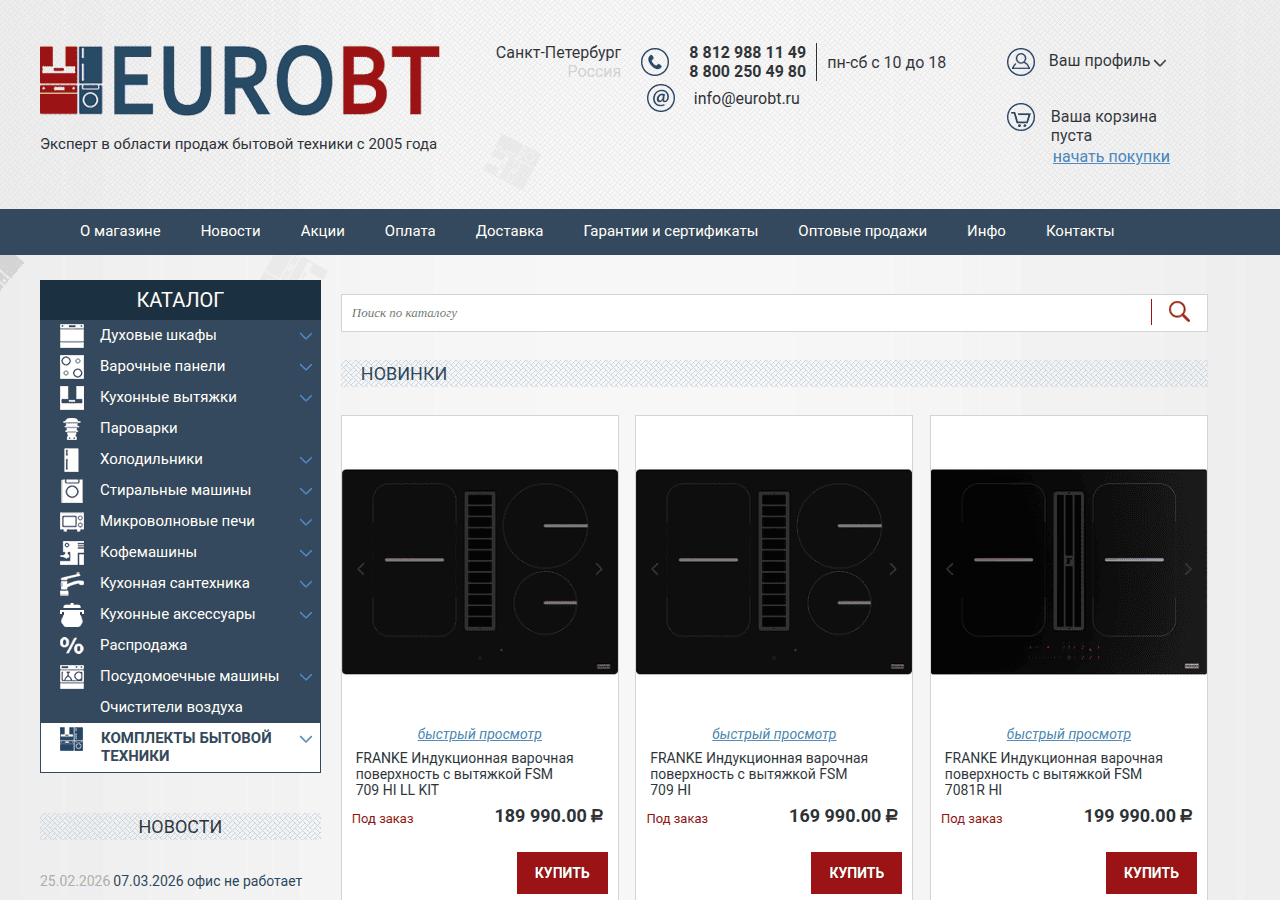Click the email @ icon
Screen dimensions: 1280x900
coord(661,98)
